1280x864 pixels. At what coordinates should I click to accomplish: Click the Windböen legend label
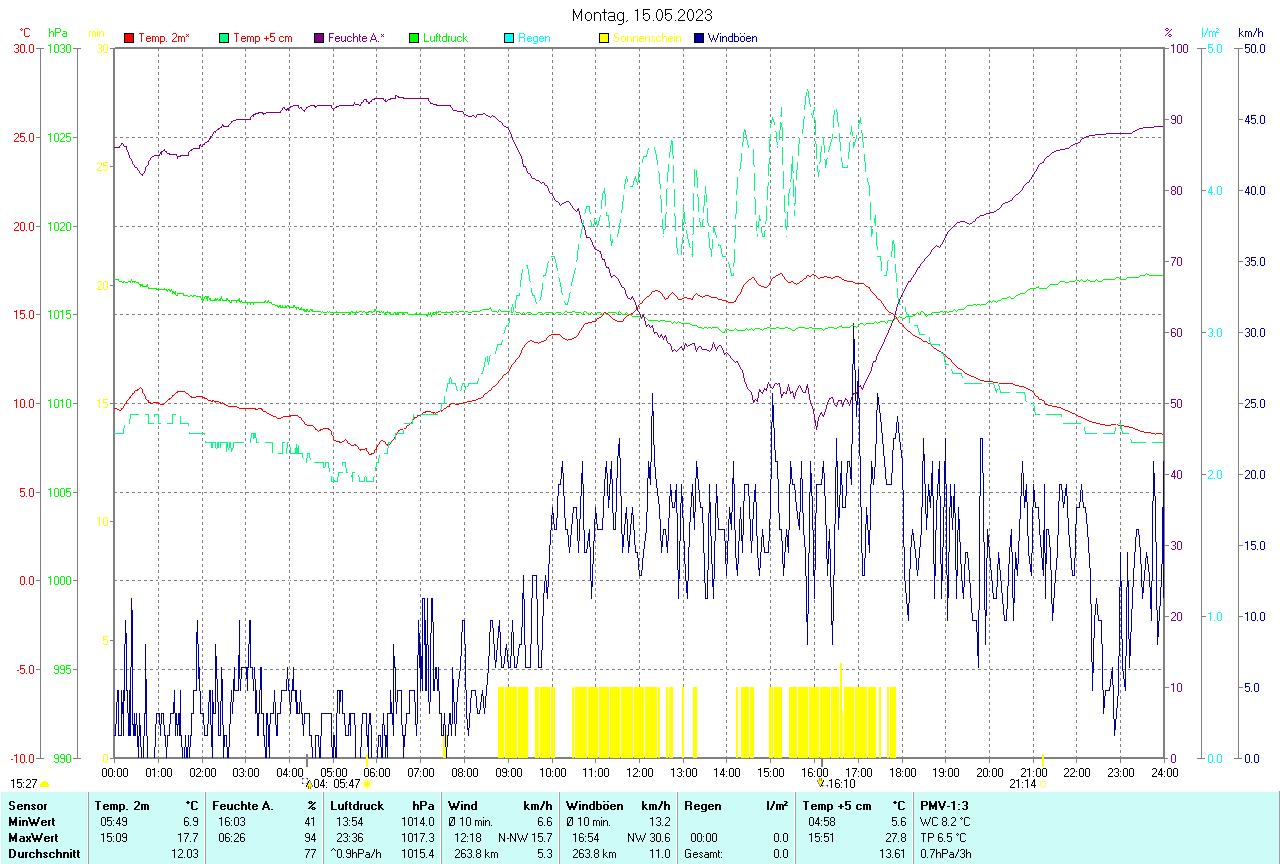(x=732, y=38)
